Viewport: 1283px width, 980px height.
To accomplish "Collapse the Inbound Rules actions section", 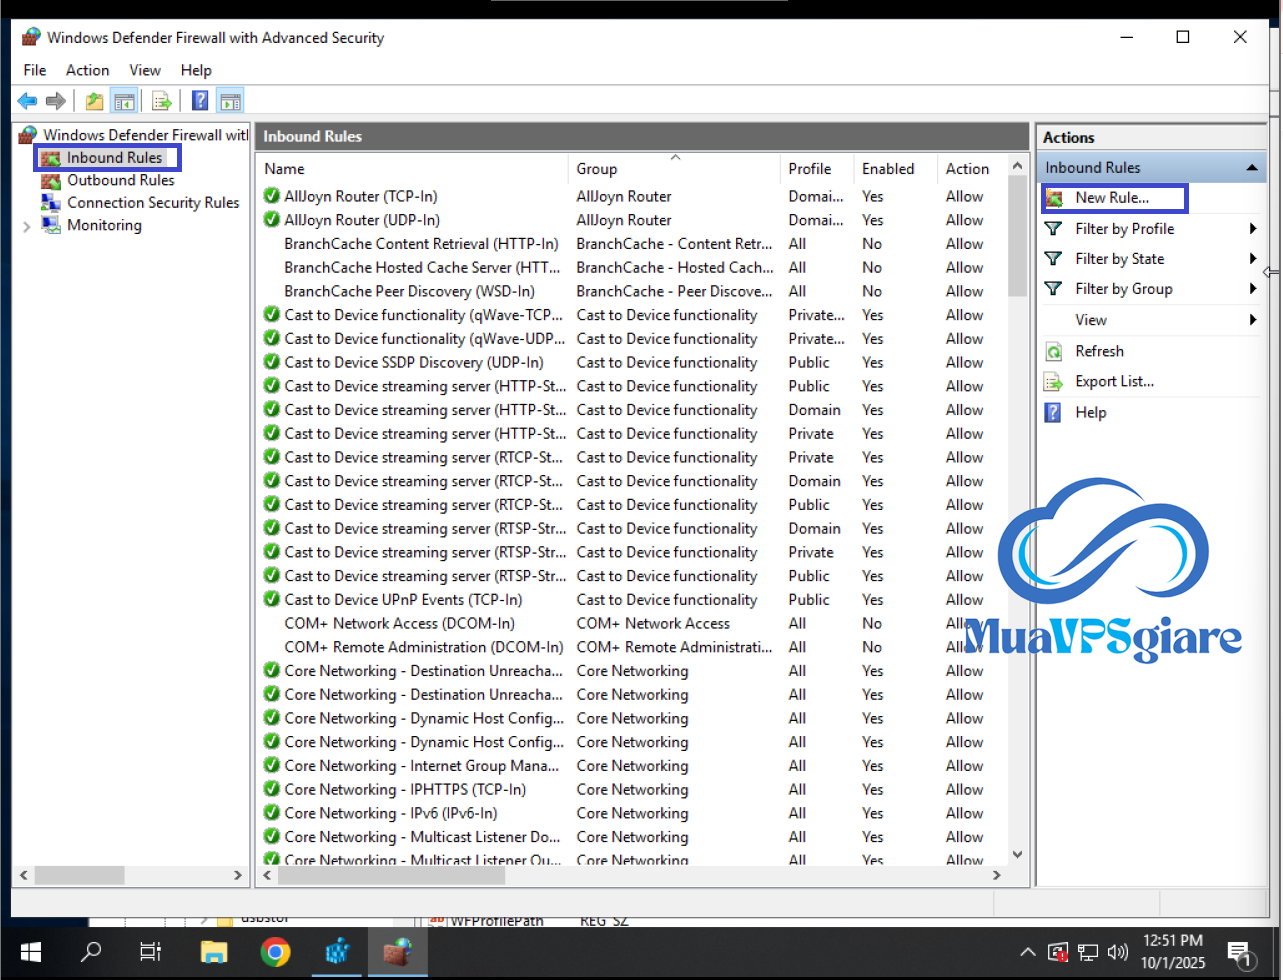I will coord(1251,168).
